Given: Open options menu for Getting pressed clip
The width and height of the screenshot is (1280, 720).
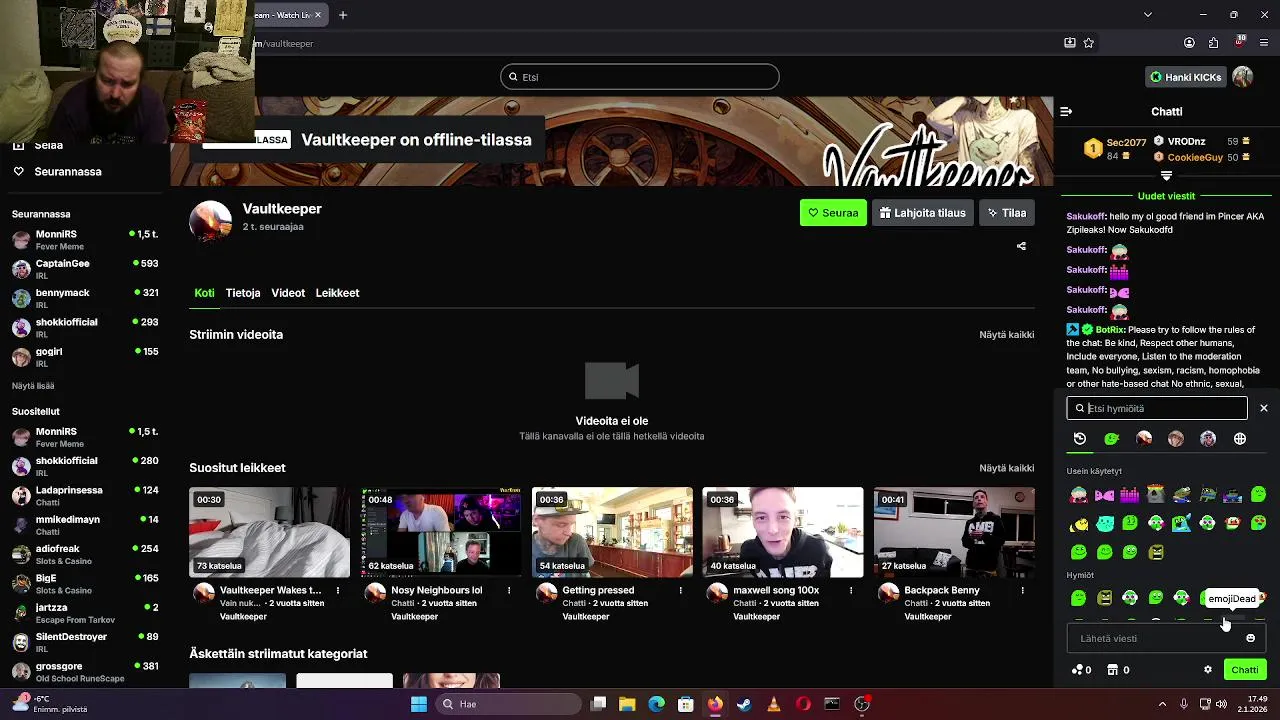Looking at the screenshot, I should pyautogui.click(x=680, y=591).
